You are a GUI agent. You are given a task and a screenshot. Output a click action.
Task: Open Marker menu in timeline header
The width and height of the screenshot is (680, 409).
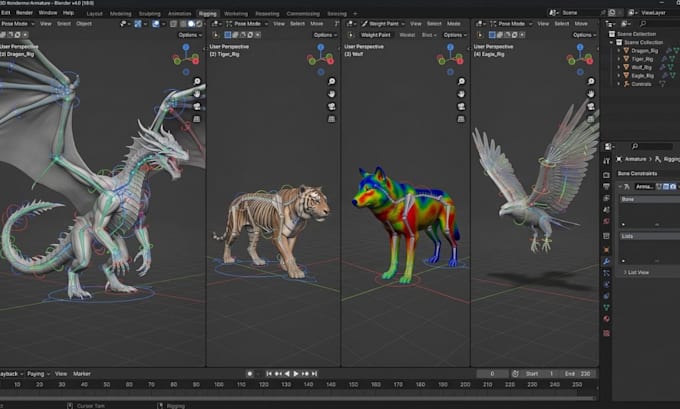[82, 373]
